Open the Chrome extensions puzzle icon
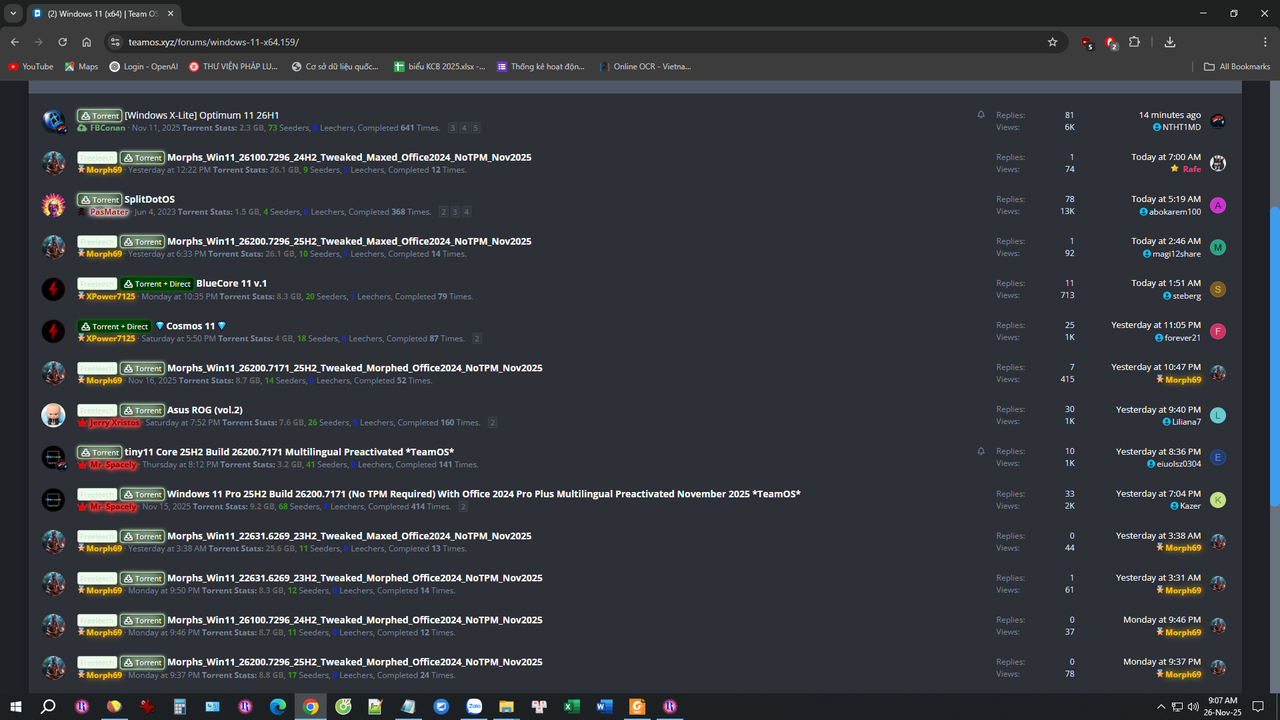 pyautogui.click(x=1134, y=42)
